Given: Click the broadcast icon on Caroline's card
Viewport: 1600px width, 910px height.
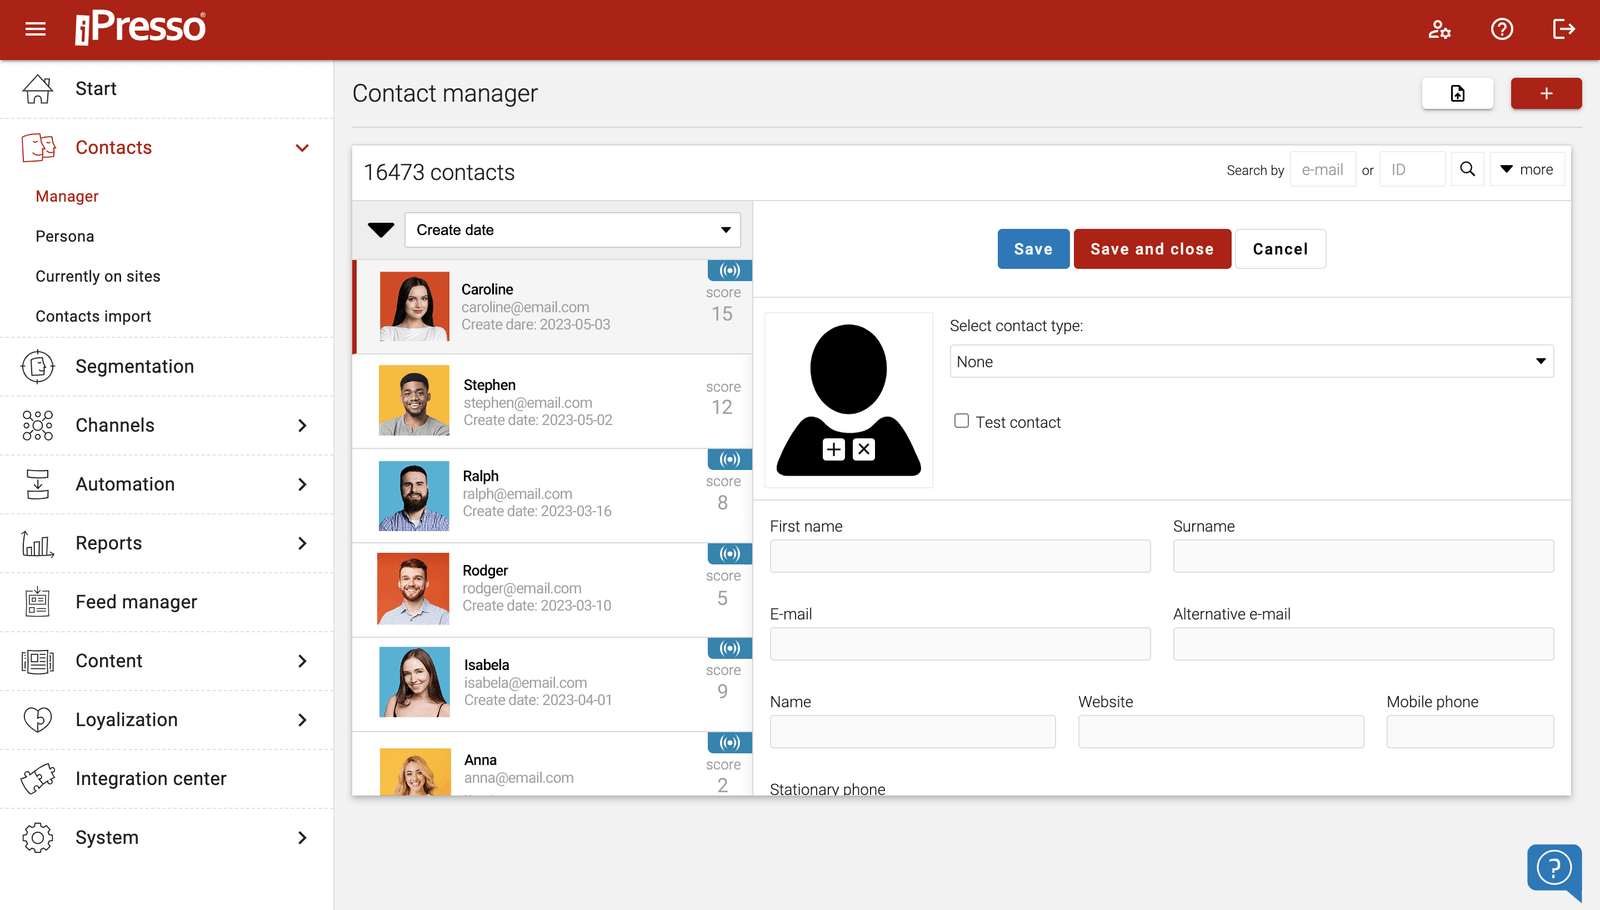Looking at the screenshot, I should (x=728, y=270).
